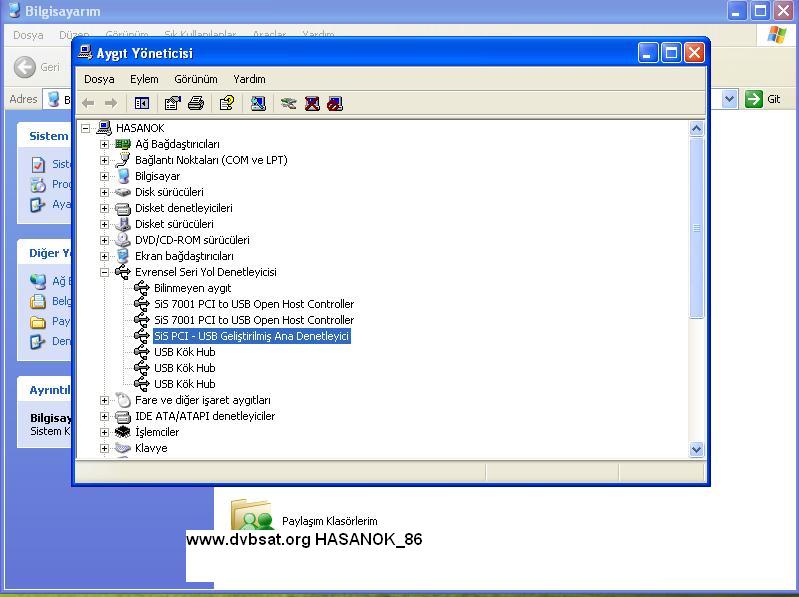Screen dimensions: 799x597
Task: Select the İşlemciler label
Action: pyautogui.click(x=157, y=432)
